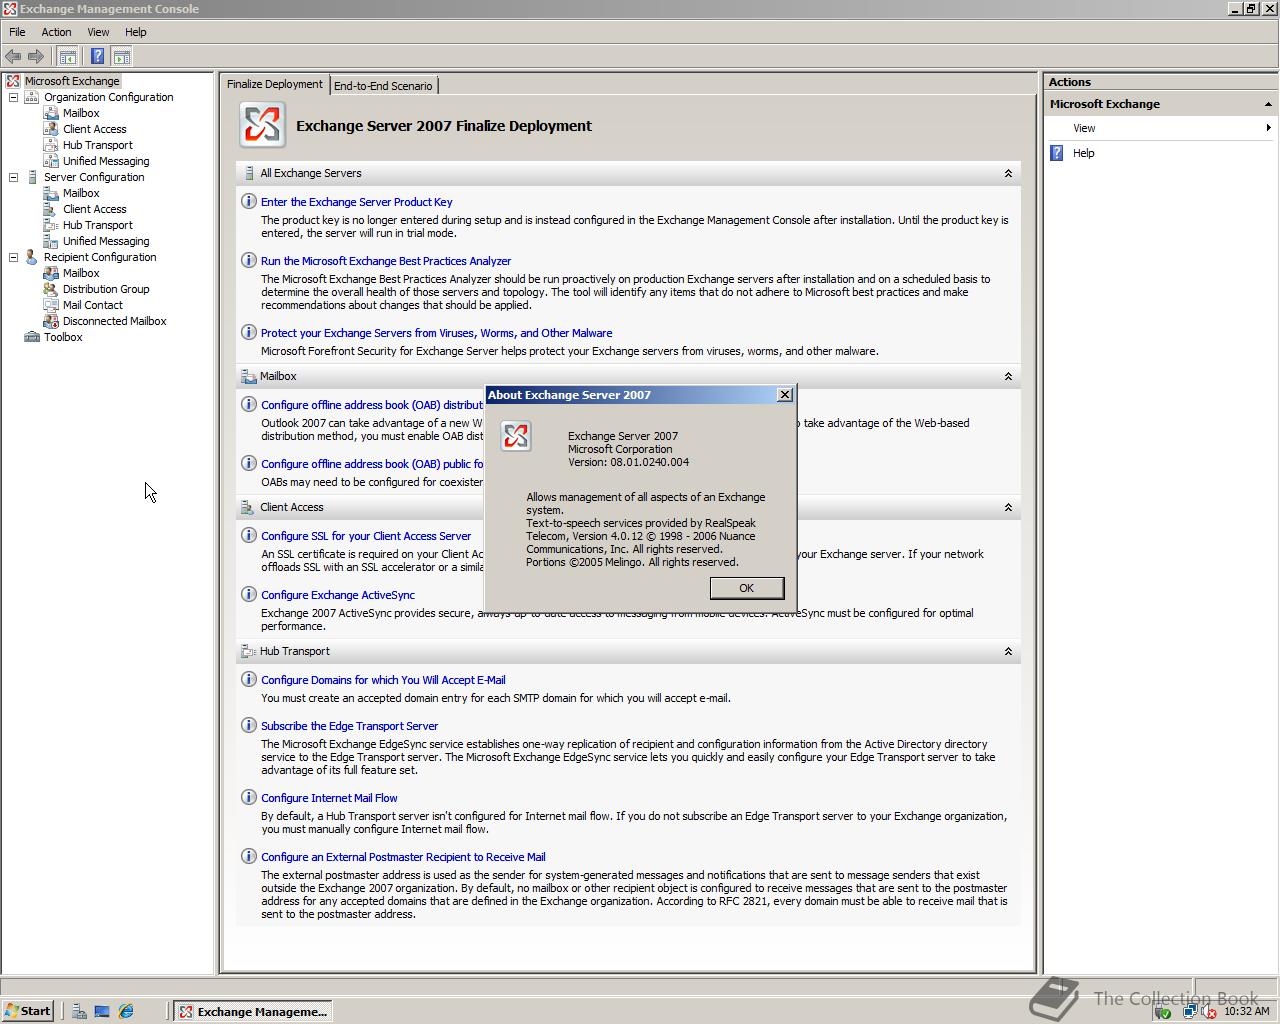Open Server Manager in the Quick Launch
This screenshot has width=1280, height=1024.
coord(78,1011)
